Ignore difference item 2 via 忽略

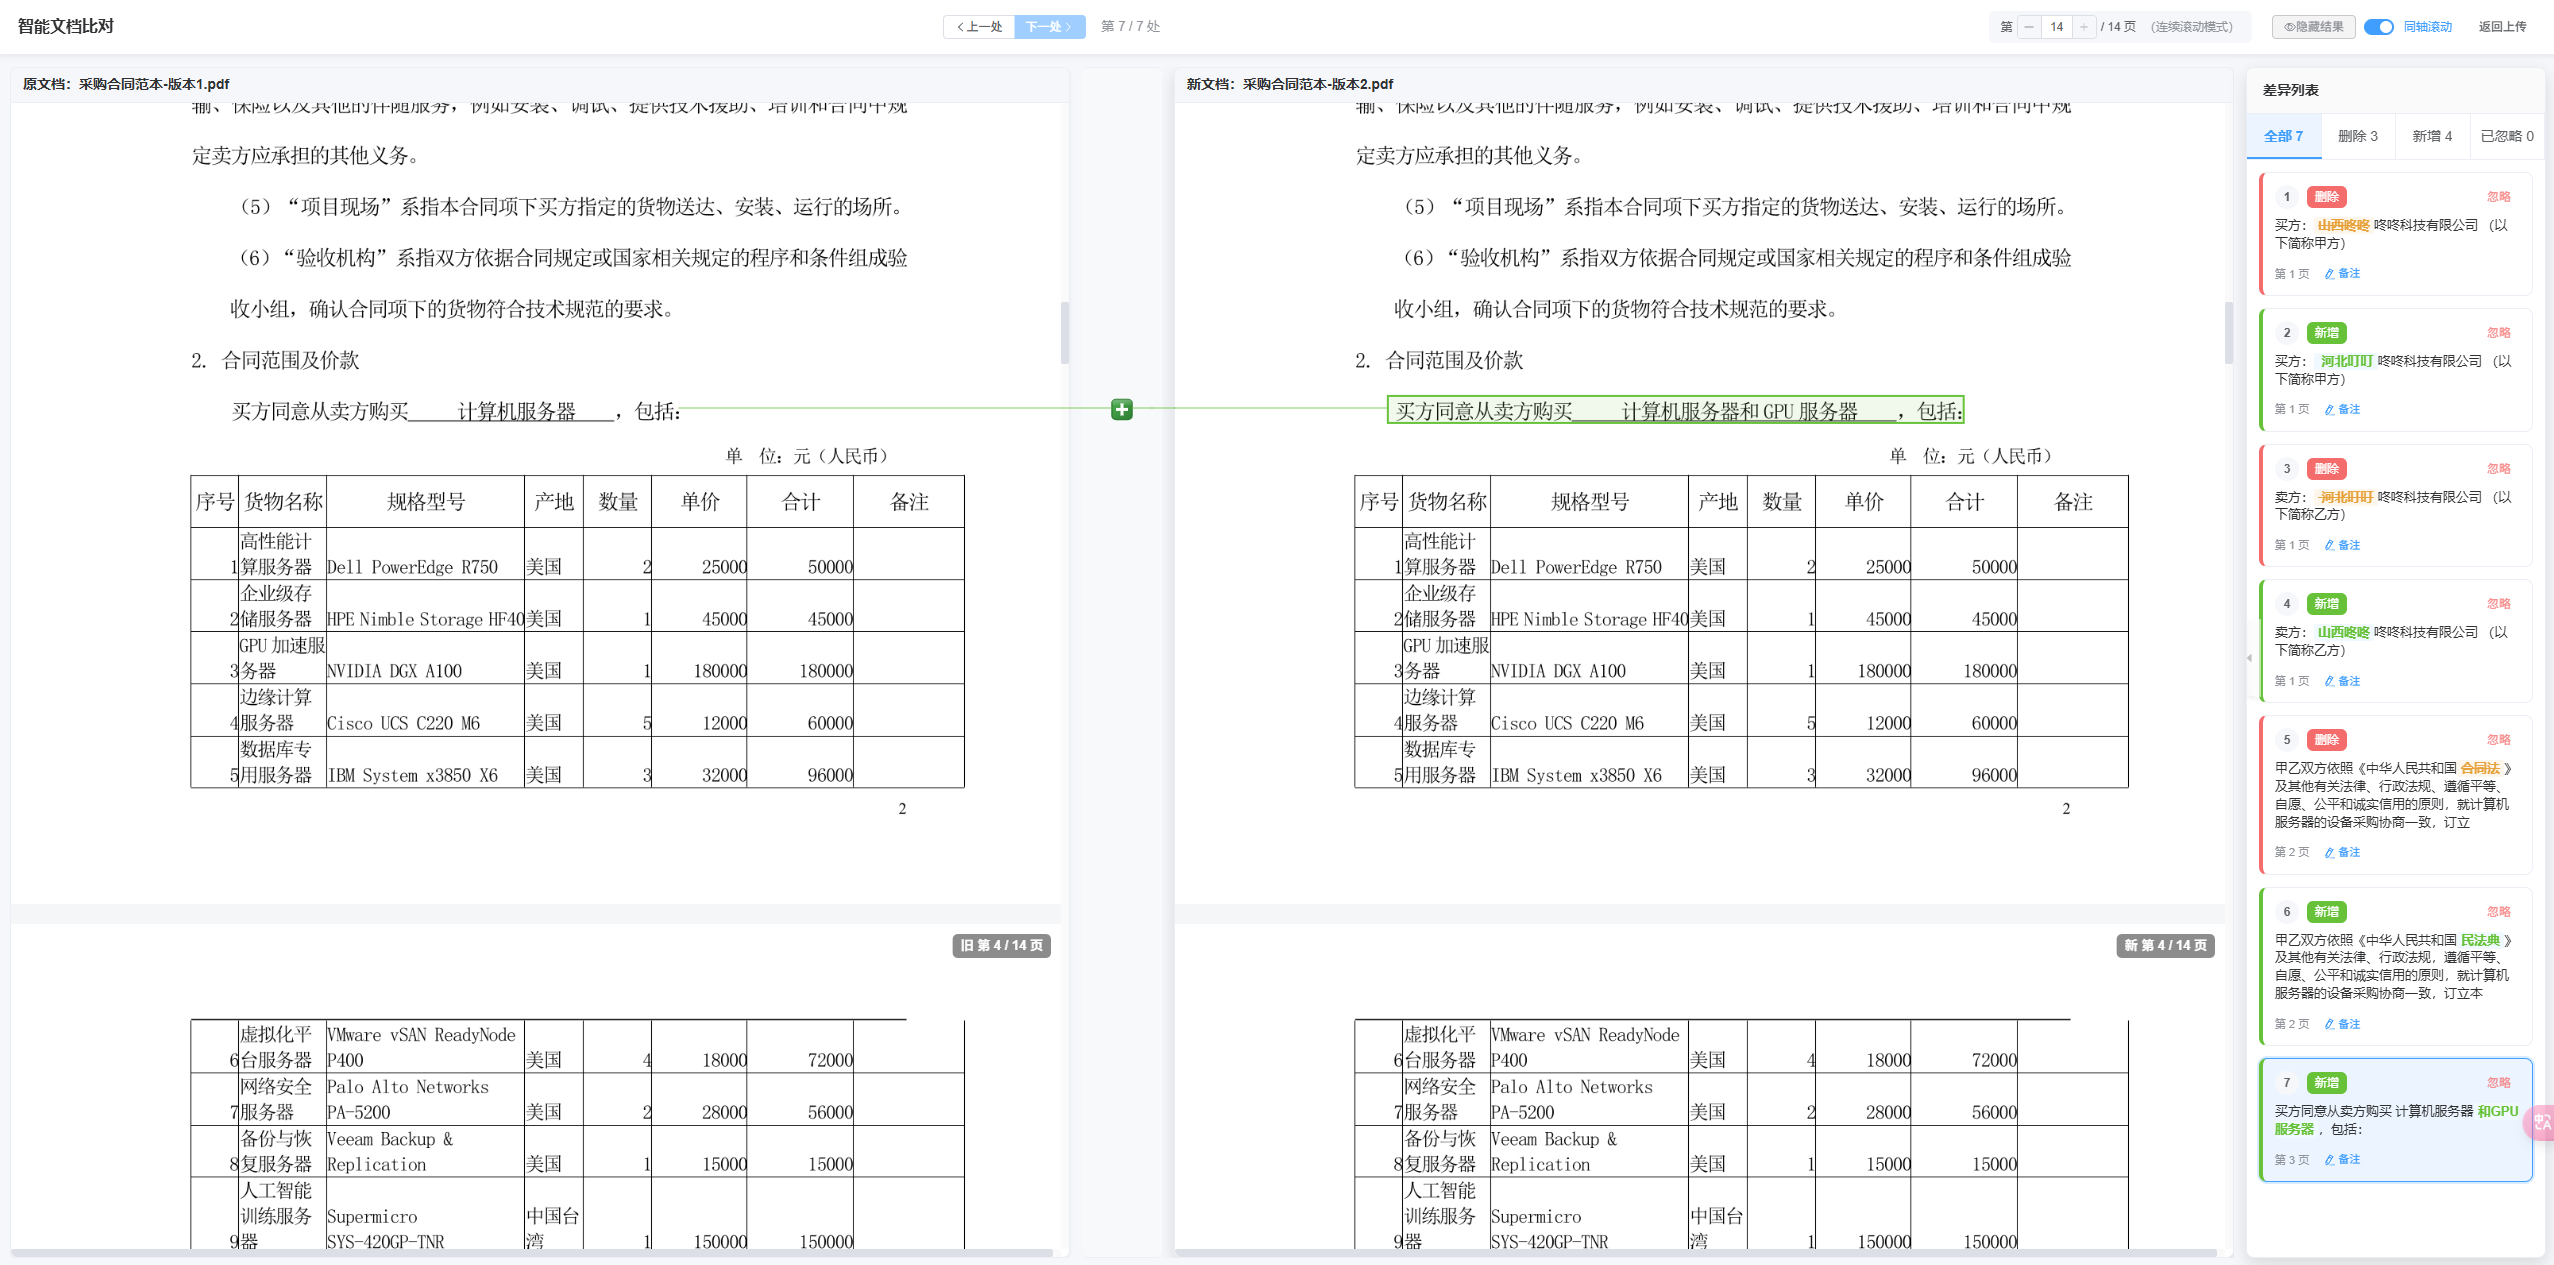[2498, 333]
